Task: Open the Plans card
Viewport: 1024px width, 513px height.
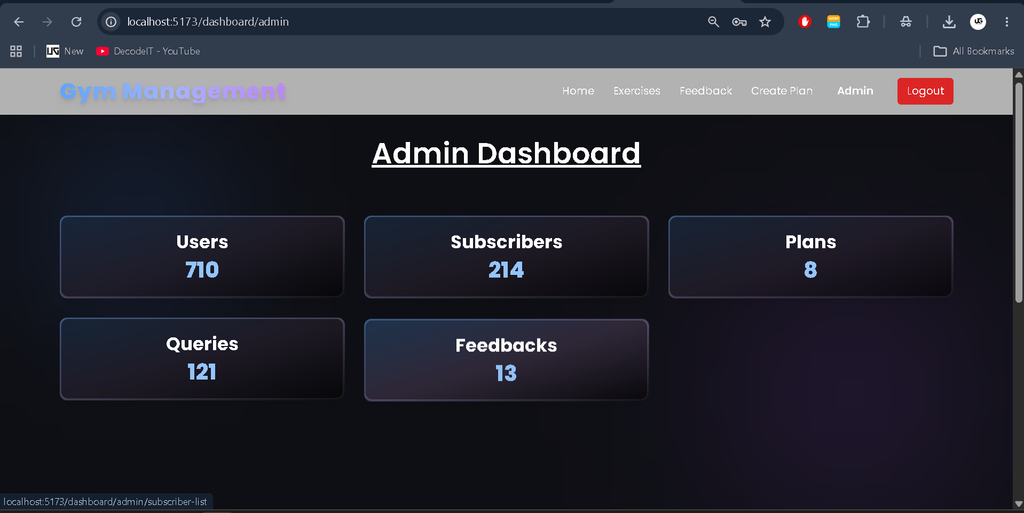Action: pyautogui.click(x=810, y=256)
